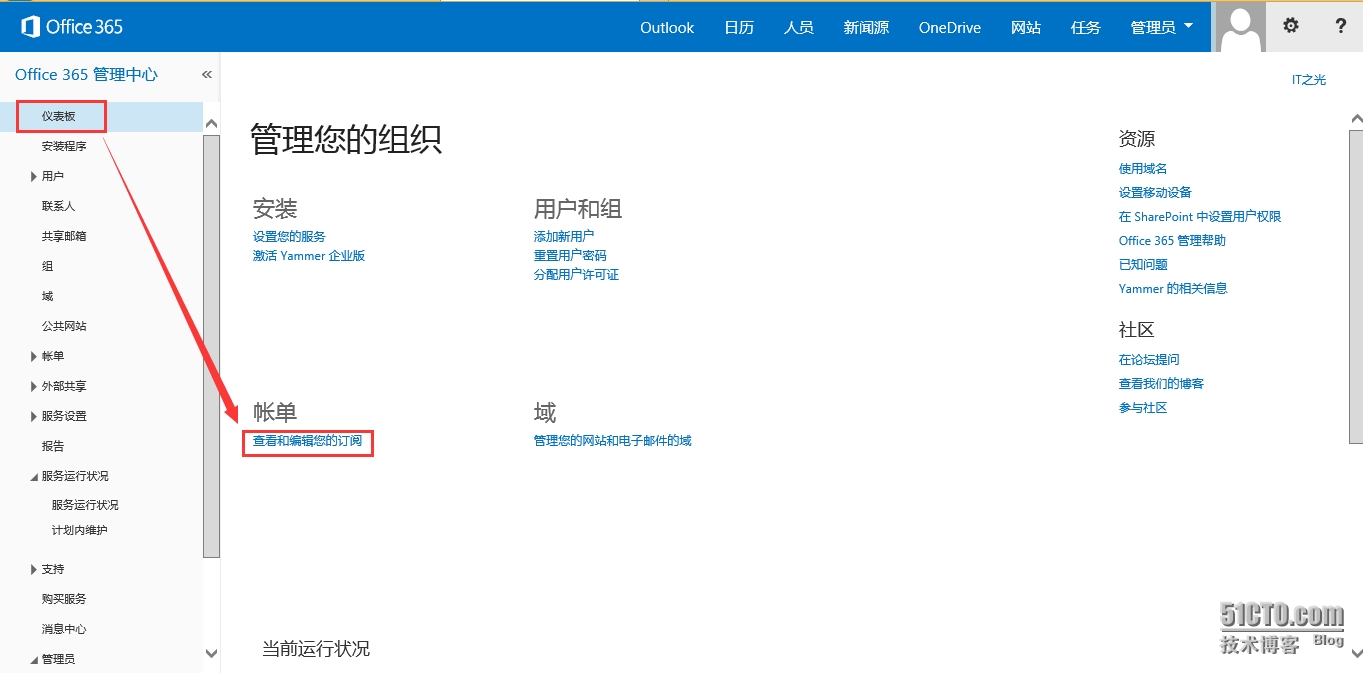The height and width of the screenshot is (673, 1363).
Task: Go to OneDrive in top navigation
Action: (x=949, y=27)
